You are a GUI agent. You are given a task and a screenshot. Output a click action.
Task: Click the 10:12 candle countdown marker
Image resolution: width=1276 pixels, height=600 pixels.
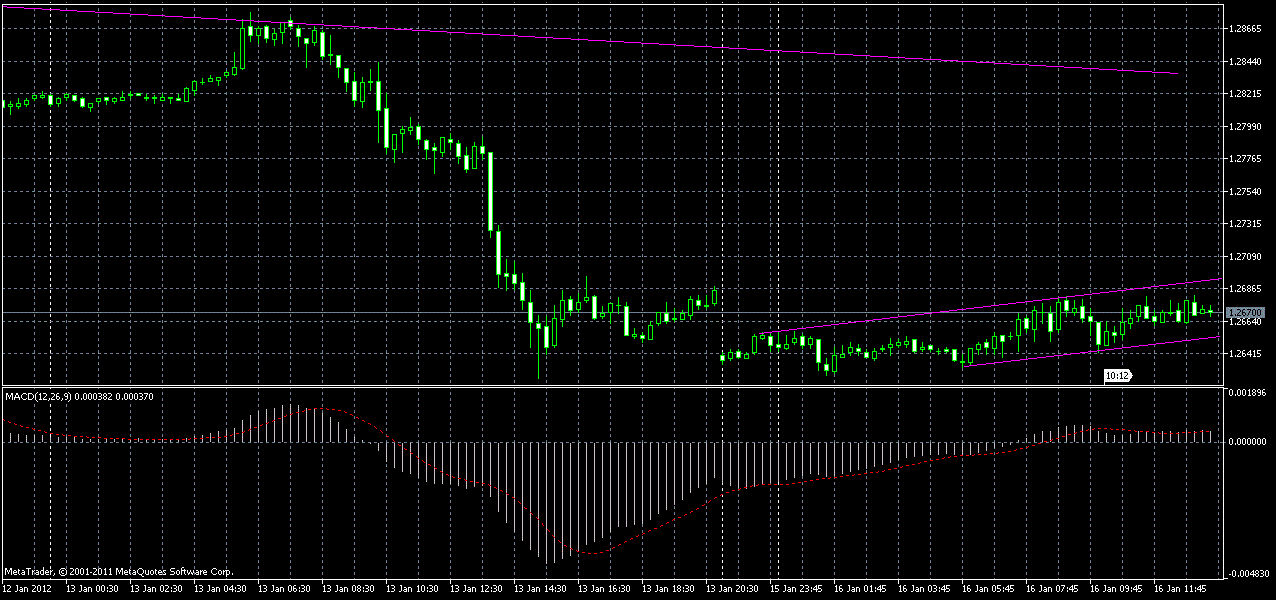pos(1116,376)
